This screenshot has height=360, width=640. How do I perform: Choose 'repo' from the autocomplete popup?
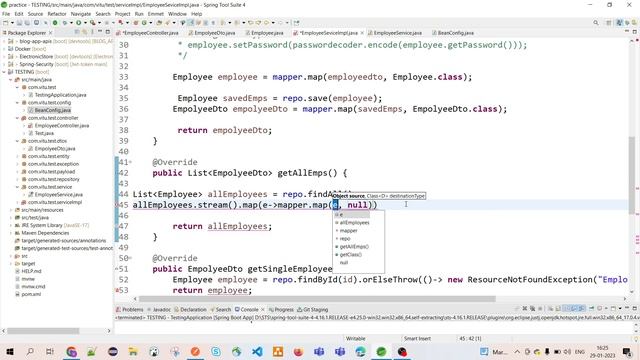[x=345, y=239]
